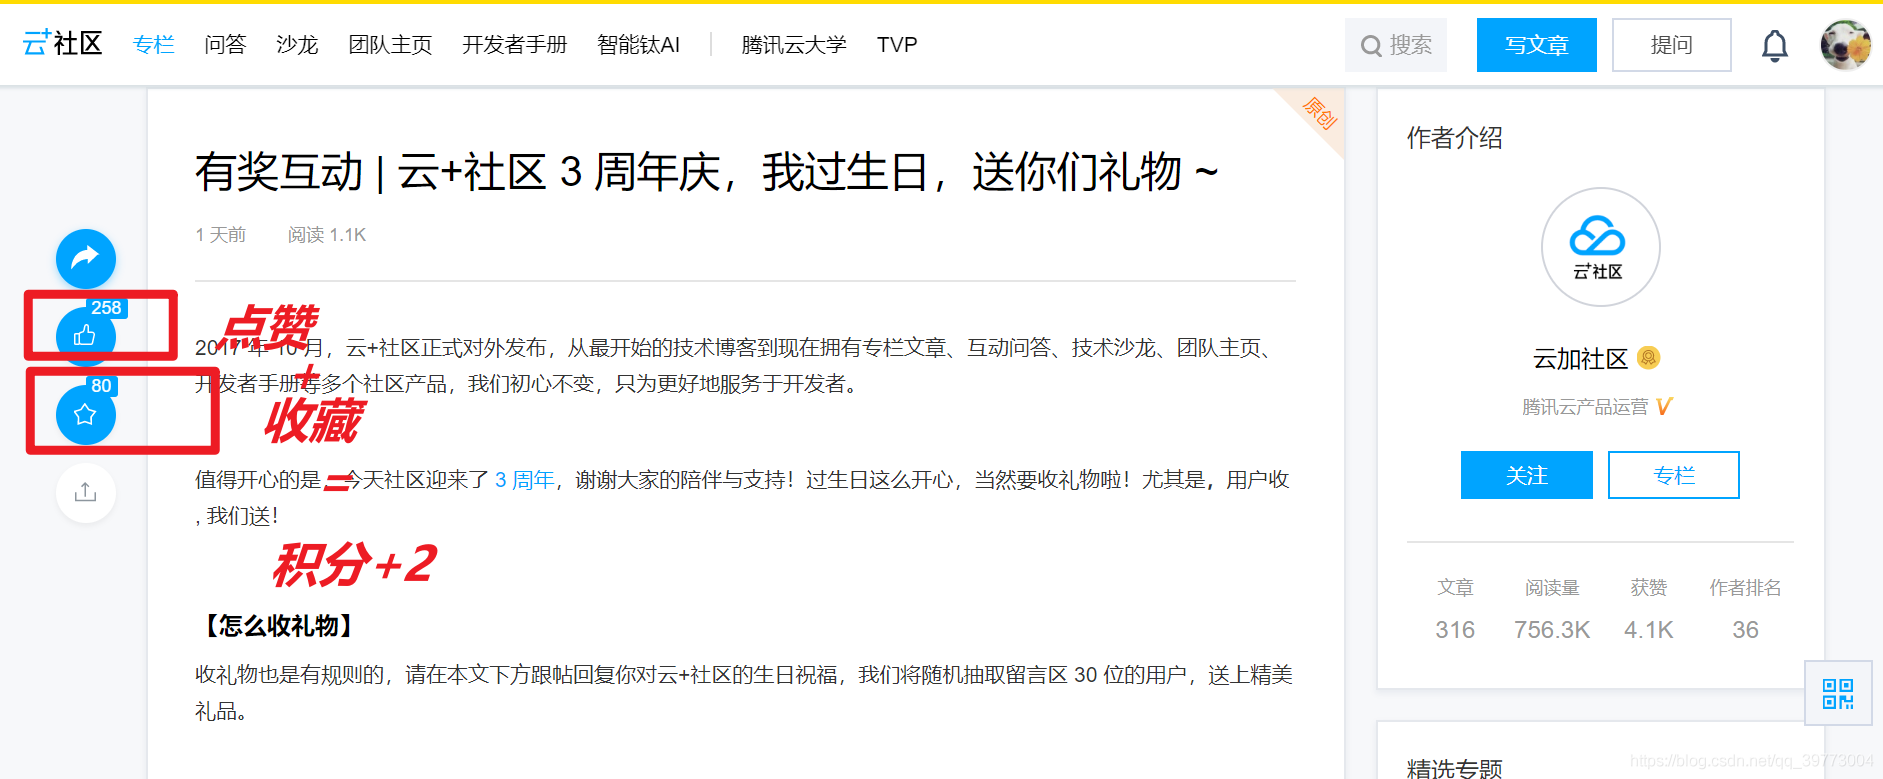Click the 写文章 button
Viewport: 1883px width, 779px height.
point(1536,45)
